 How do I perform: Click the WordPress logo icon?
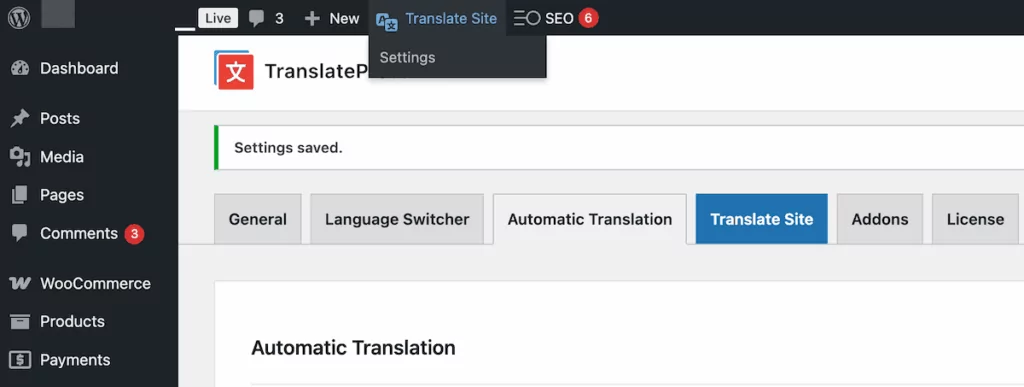[x=19, y=18]
